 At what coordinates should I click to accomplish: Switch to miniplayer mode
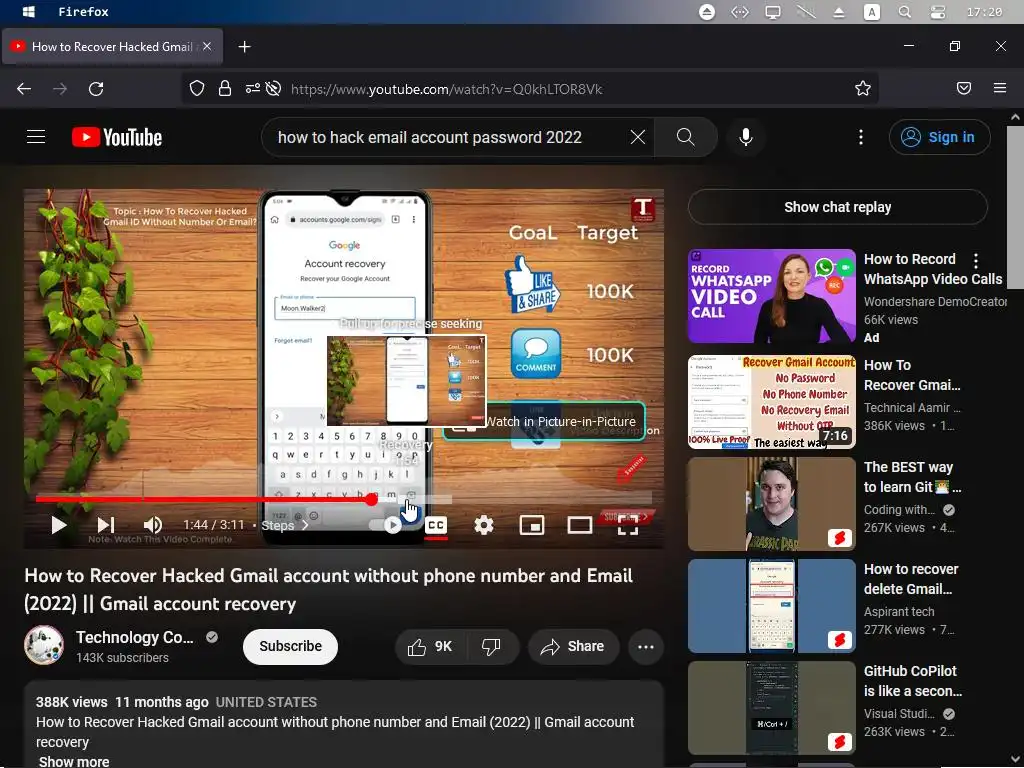[x=532, y=525]
